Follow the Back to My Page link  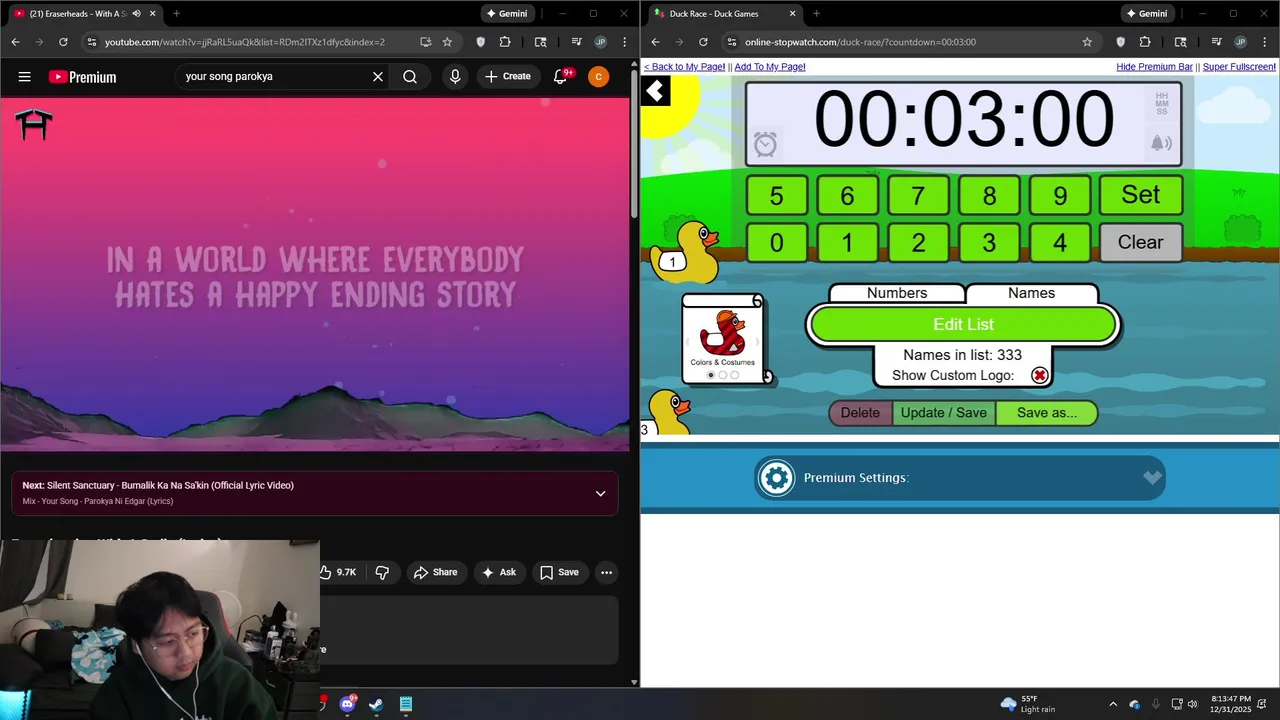point(685,67)
